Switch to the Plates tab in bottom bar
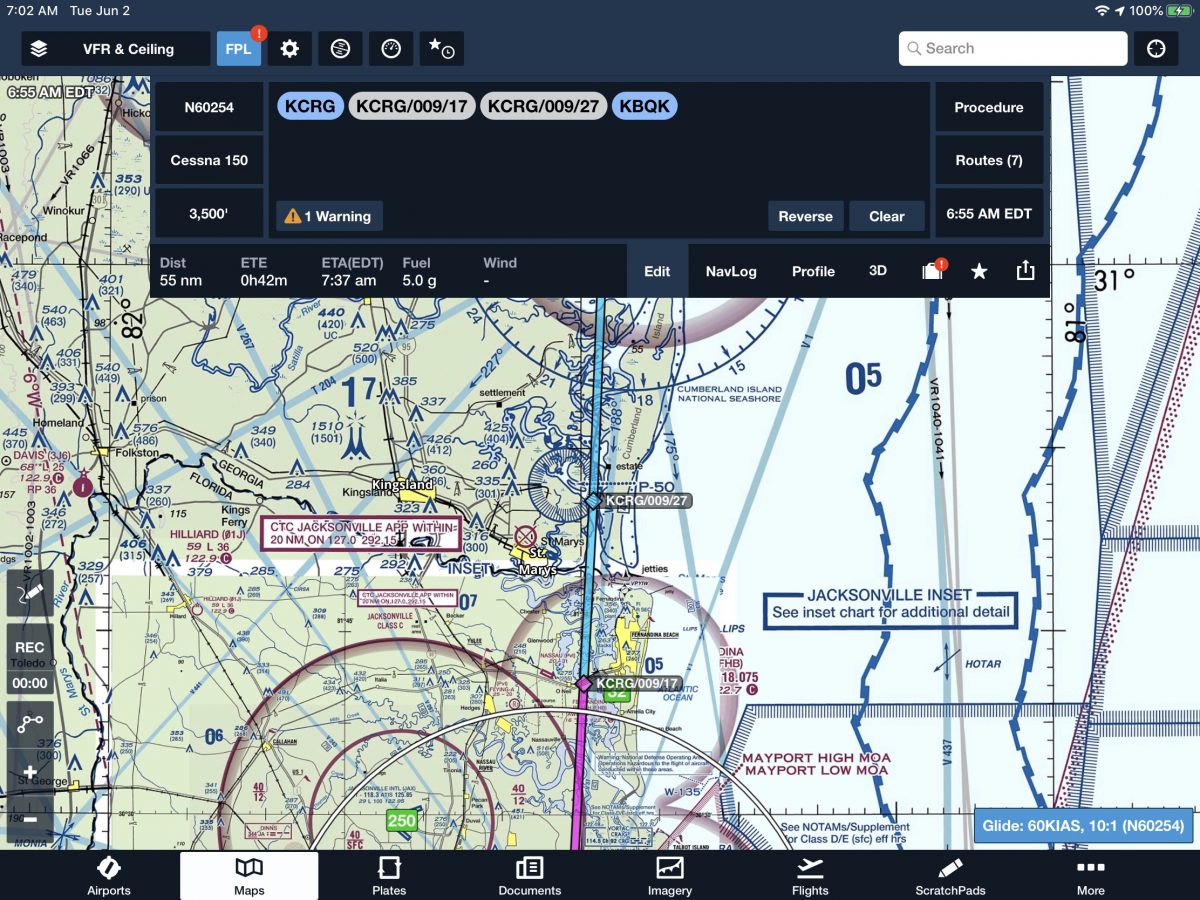 pos(388,875)
